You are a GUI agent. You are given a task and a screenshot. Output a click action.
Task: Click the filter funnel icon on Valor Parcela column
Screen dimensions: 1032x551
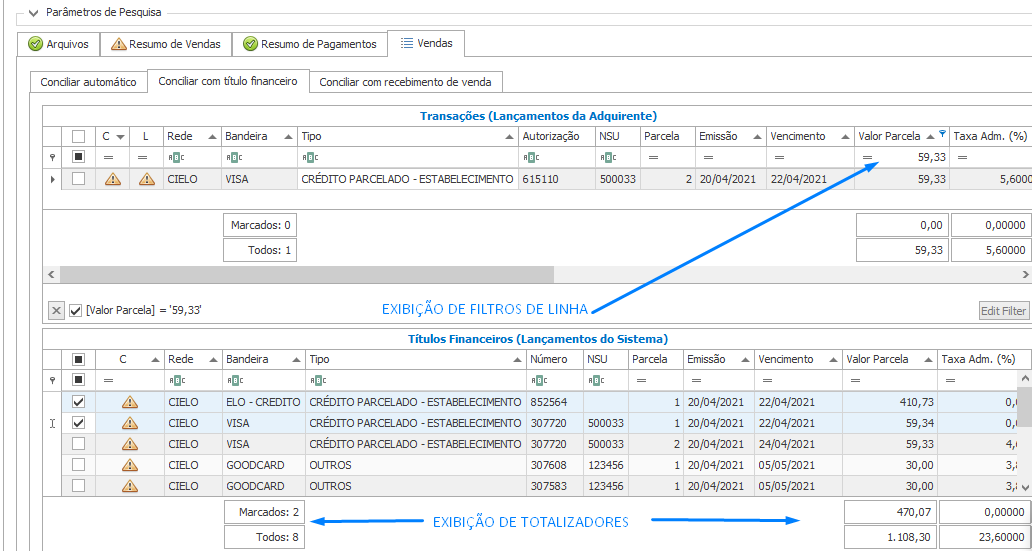click(x=942, y=134)
